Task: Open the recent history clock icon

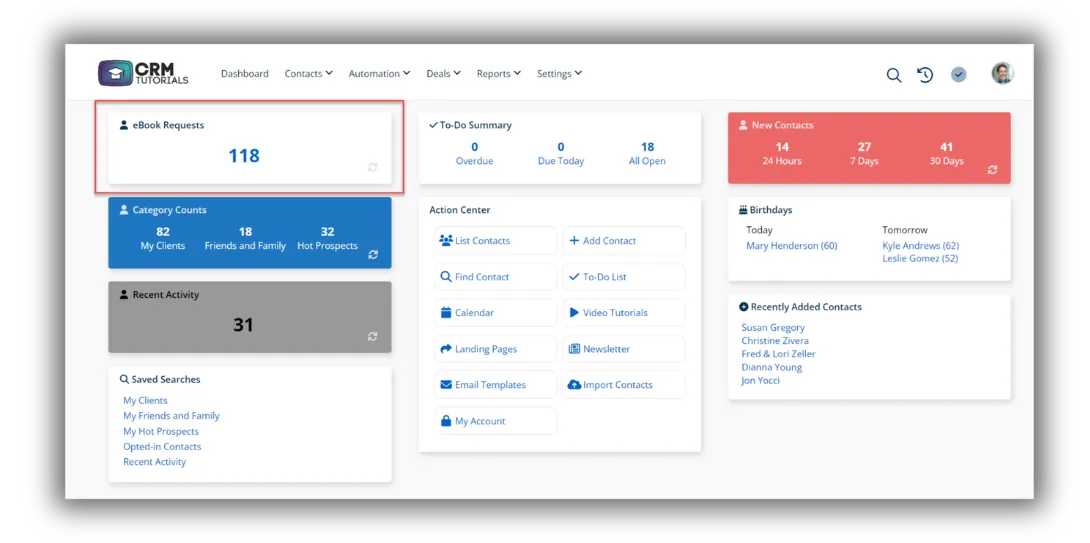Action: pos(925,74)
